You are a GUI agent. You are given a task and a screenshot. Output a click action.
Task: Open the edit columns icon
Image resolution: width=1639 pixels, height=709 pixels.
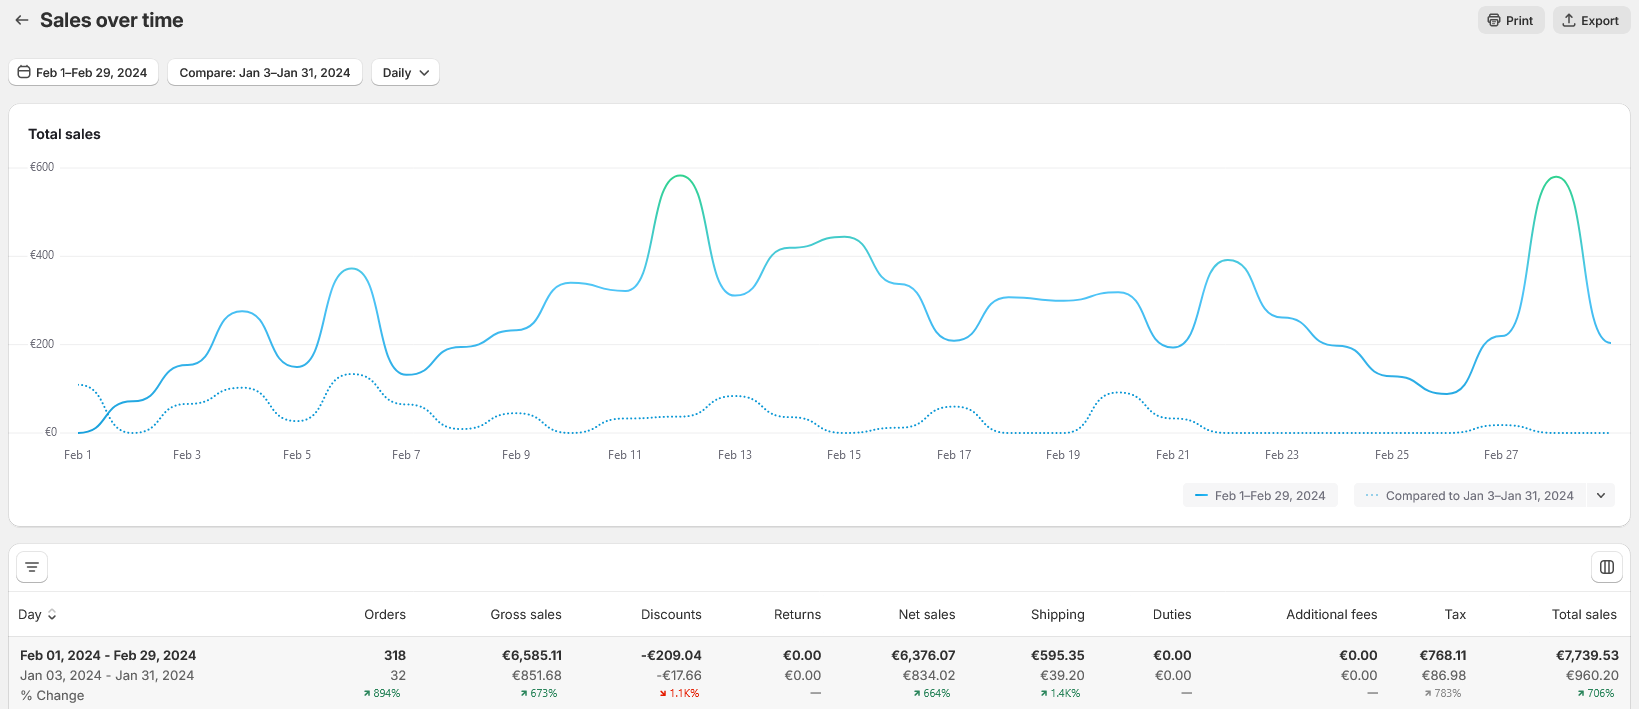point(1606,567)
